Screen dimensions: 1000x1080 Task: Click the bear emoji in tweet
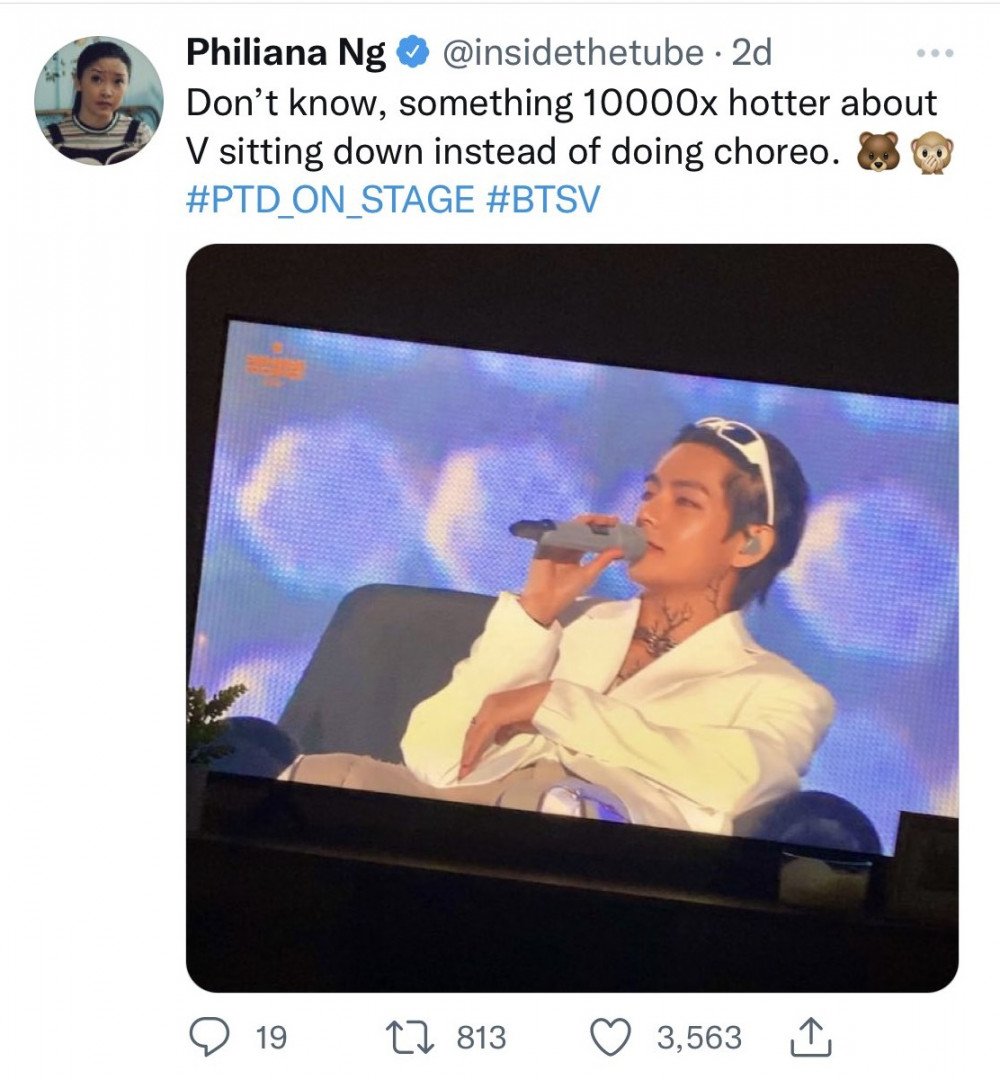[878, 152]
